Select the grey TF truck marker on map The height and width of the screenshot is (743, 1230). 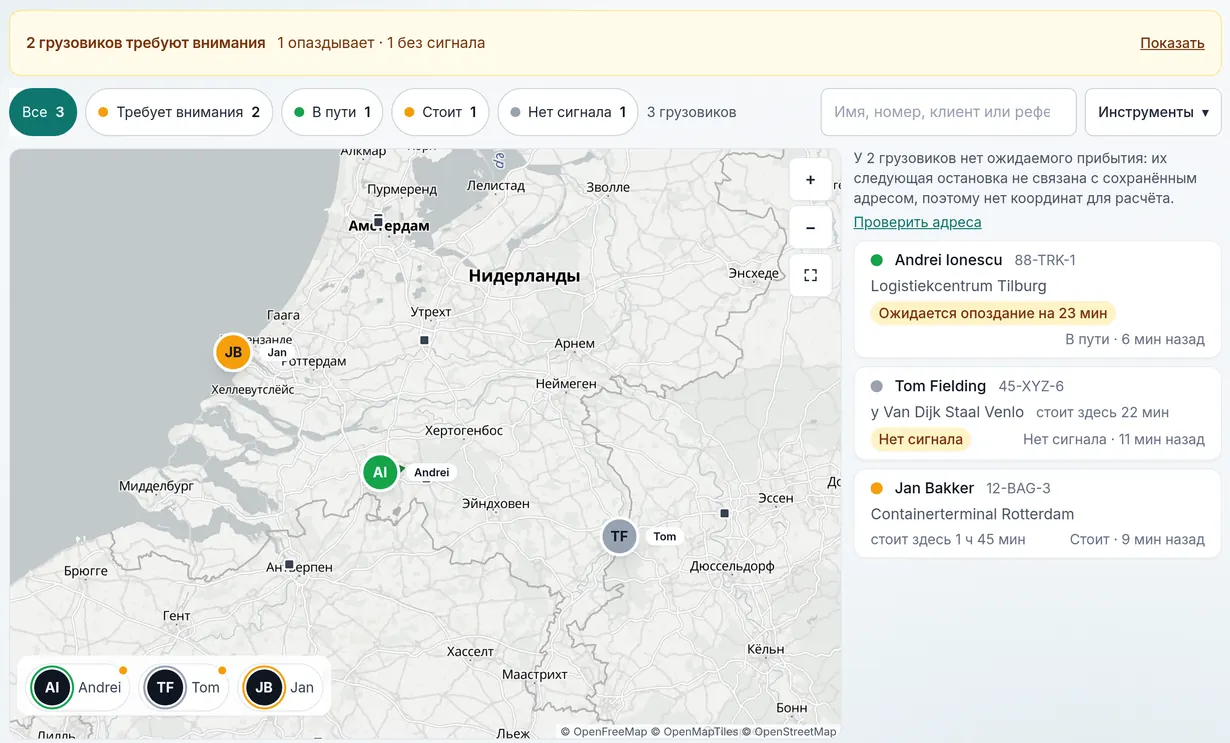(619, 536)
